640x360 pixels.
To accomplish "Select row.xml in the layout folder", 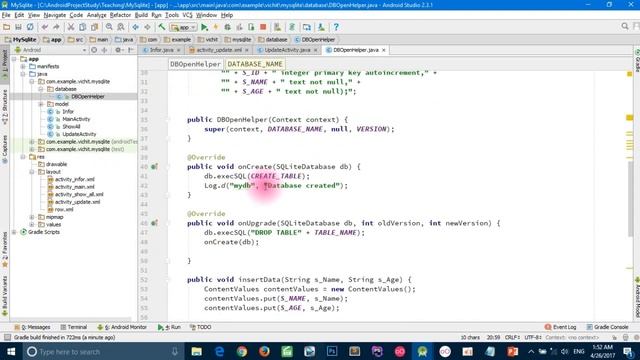I will coord(64,209).
